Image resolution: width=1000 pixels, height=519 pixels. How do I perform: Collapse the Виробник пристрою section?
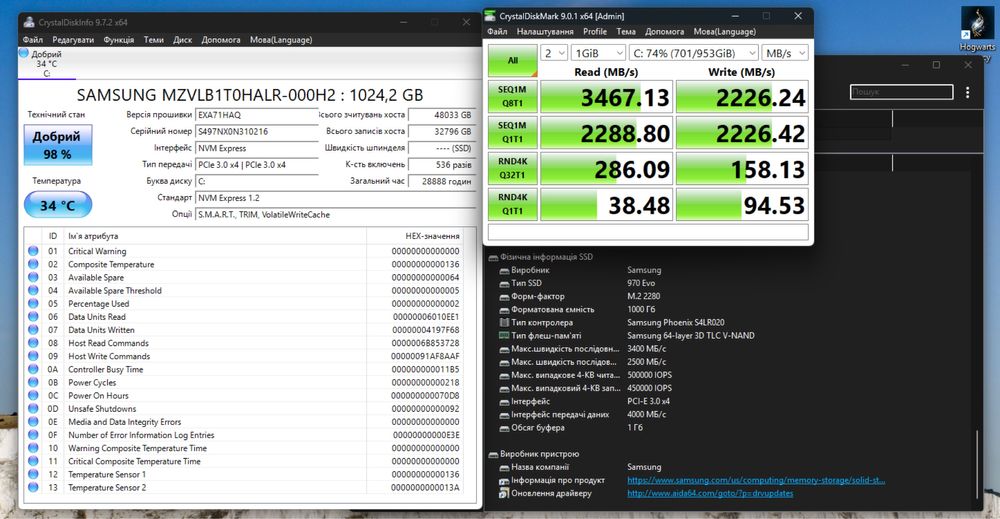point(493,454)
